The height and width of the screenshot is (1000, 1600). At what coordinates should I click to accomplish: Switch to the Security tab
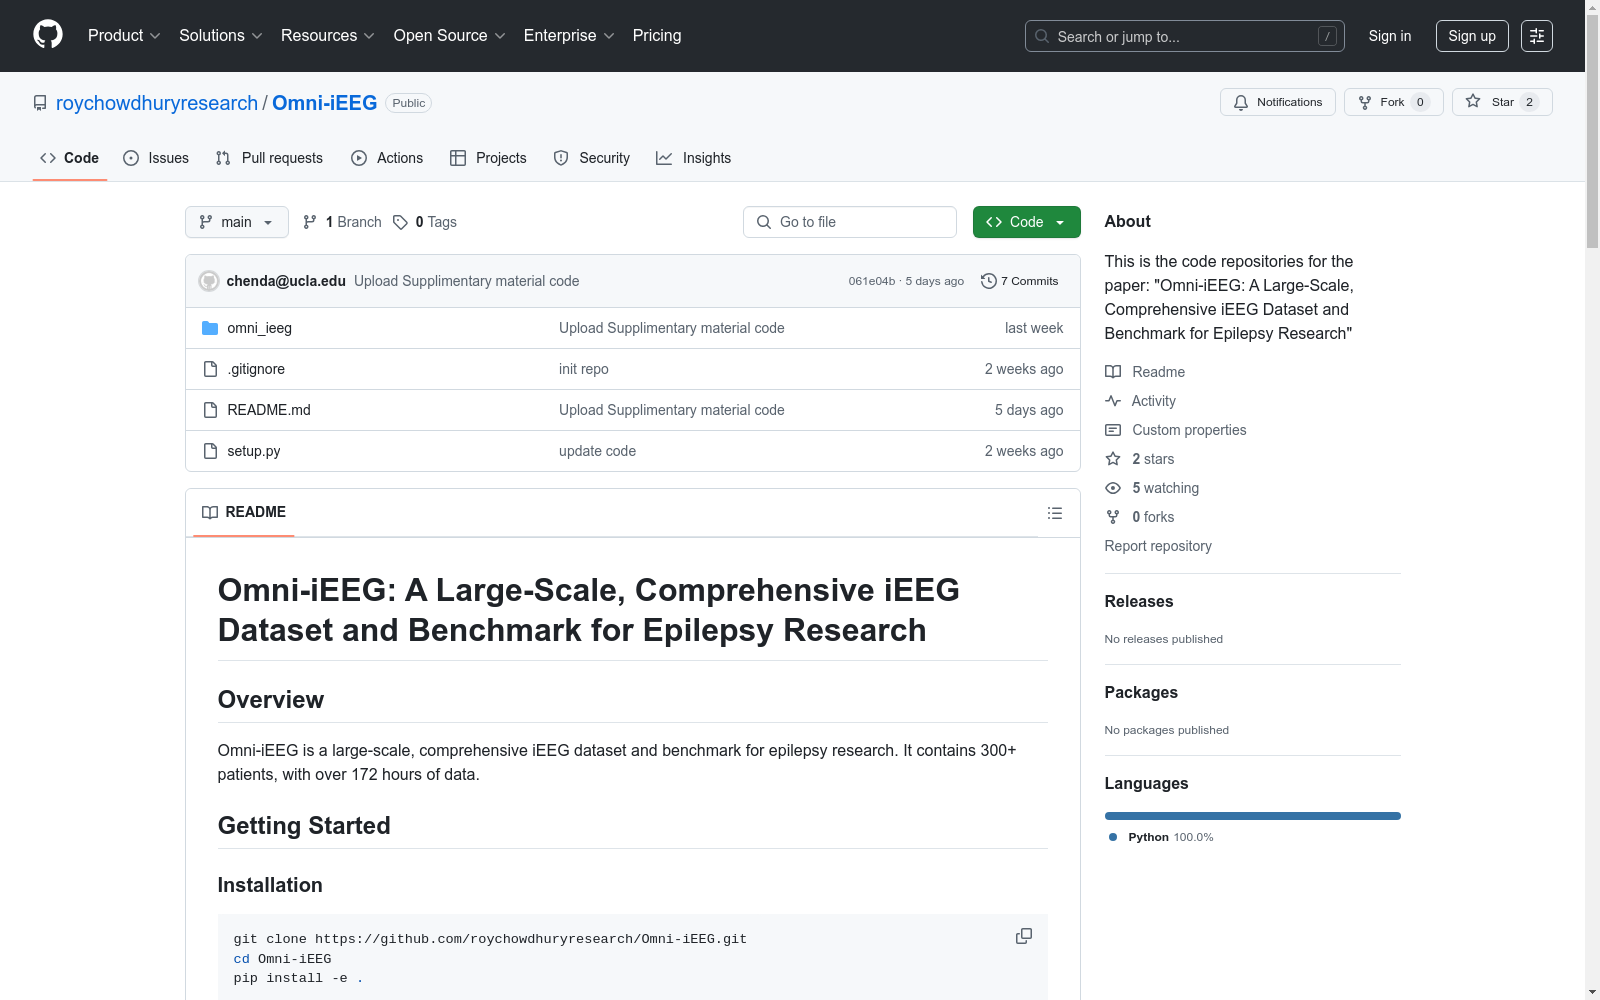[x=592, y=158]
